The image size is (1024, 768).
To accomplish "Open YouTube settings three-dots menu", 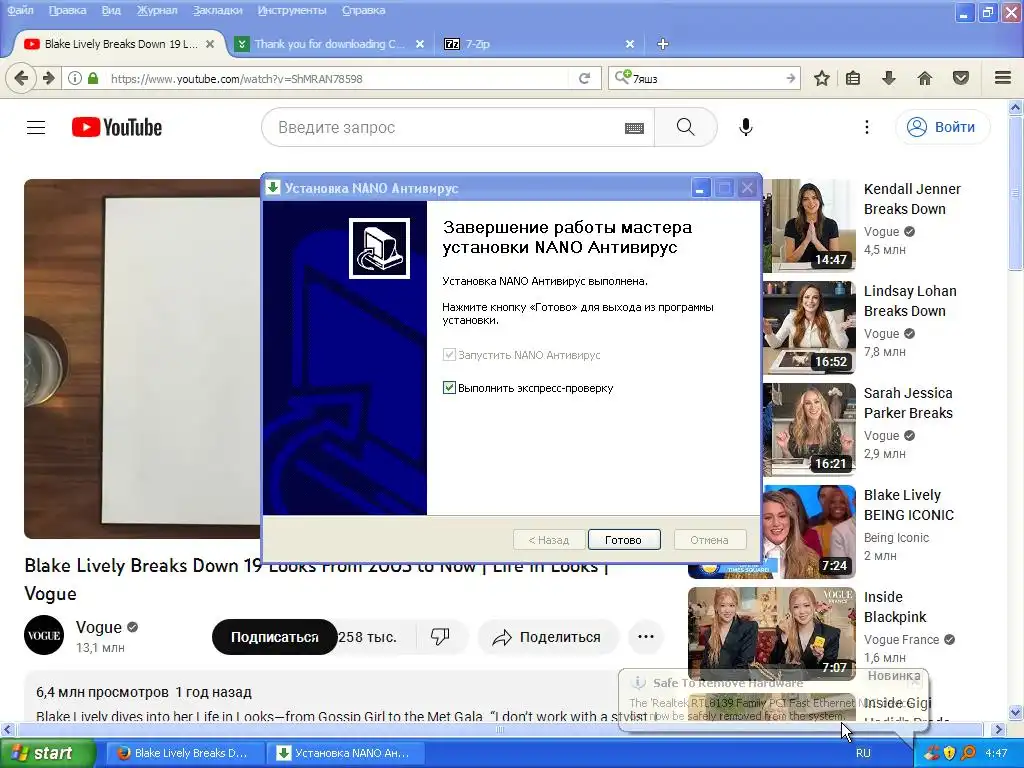I will (x=867, y=127).
